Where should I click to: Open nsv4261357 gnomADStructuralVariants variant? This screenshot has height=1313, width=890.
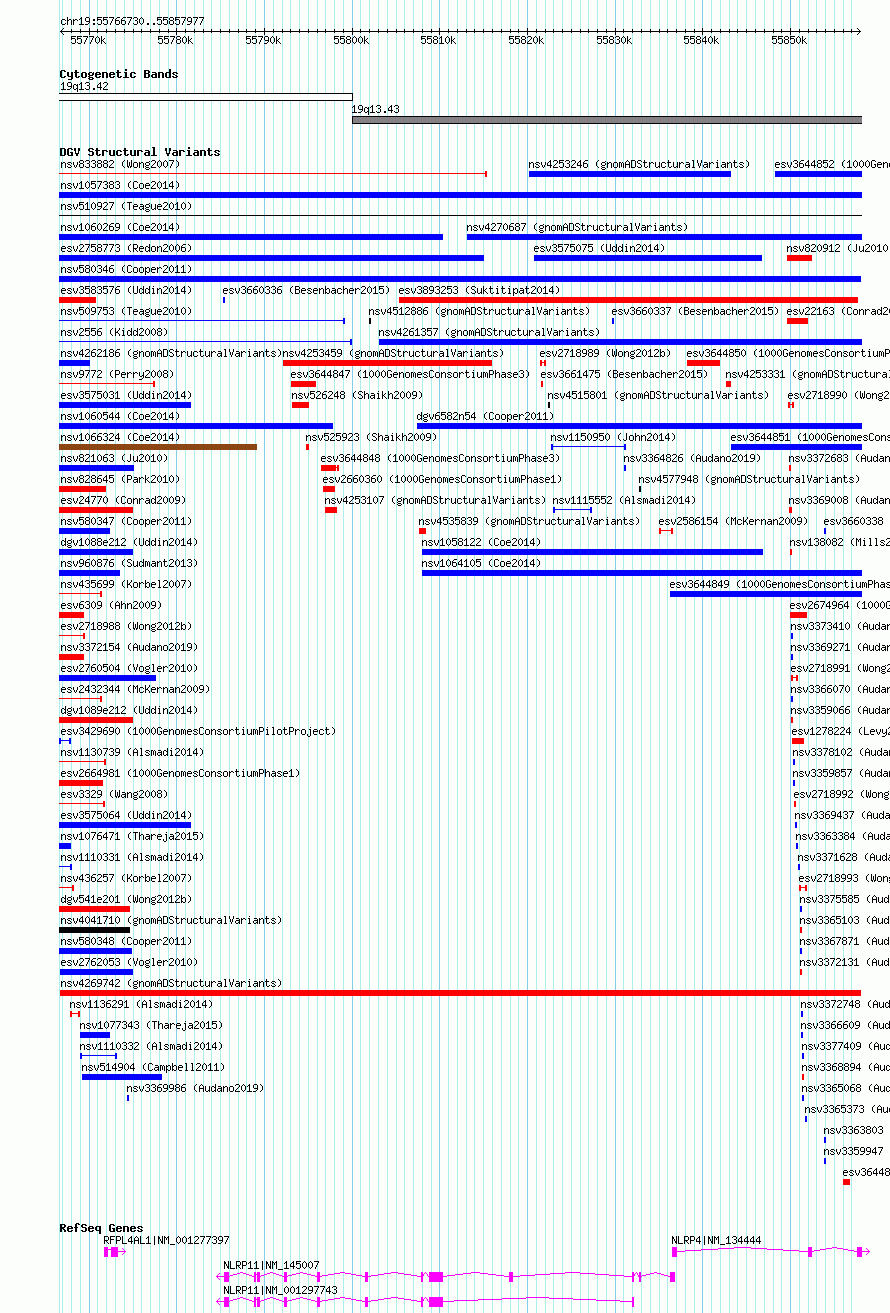click(489, 332)
